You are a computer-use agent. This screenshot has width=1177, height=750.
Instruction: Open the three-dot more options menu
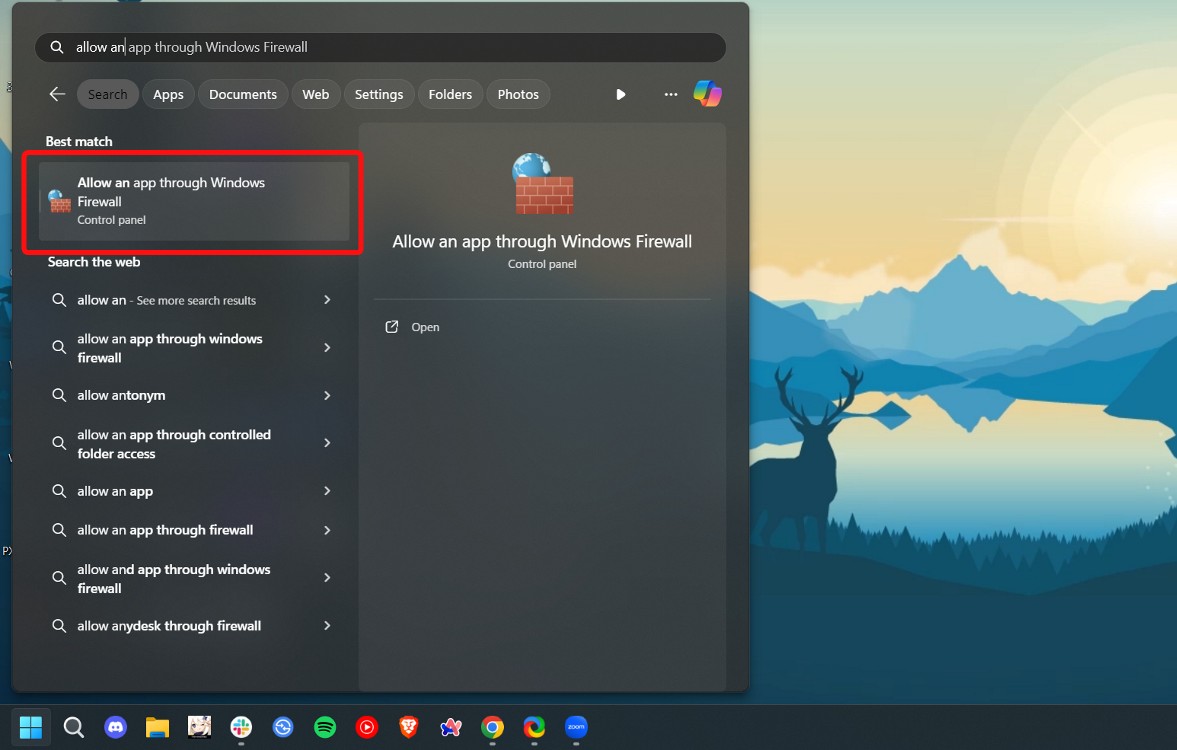pyautogui.click(x=671, y=94)
